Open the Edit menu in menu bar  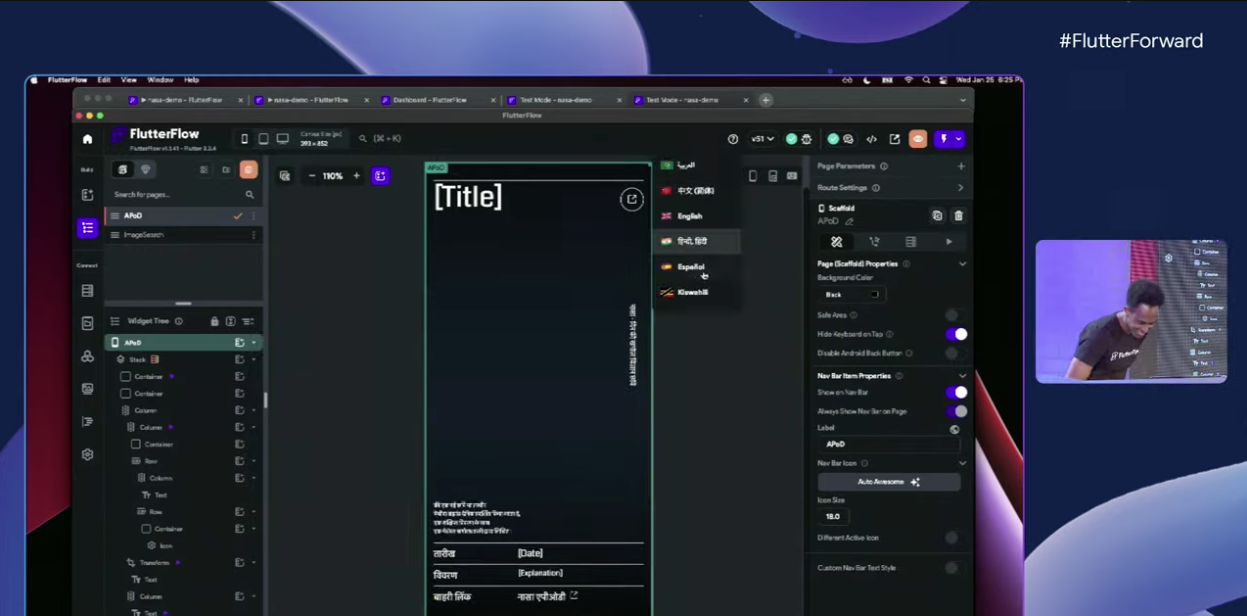[104, 80]
